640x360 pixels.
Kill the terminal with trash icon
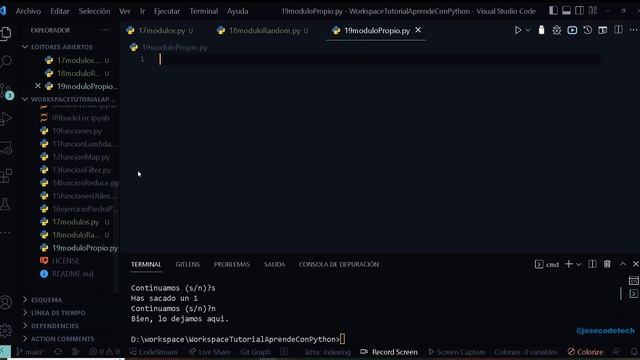coord(607,264)
